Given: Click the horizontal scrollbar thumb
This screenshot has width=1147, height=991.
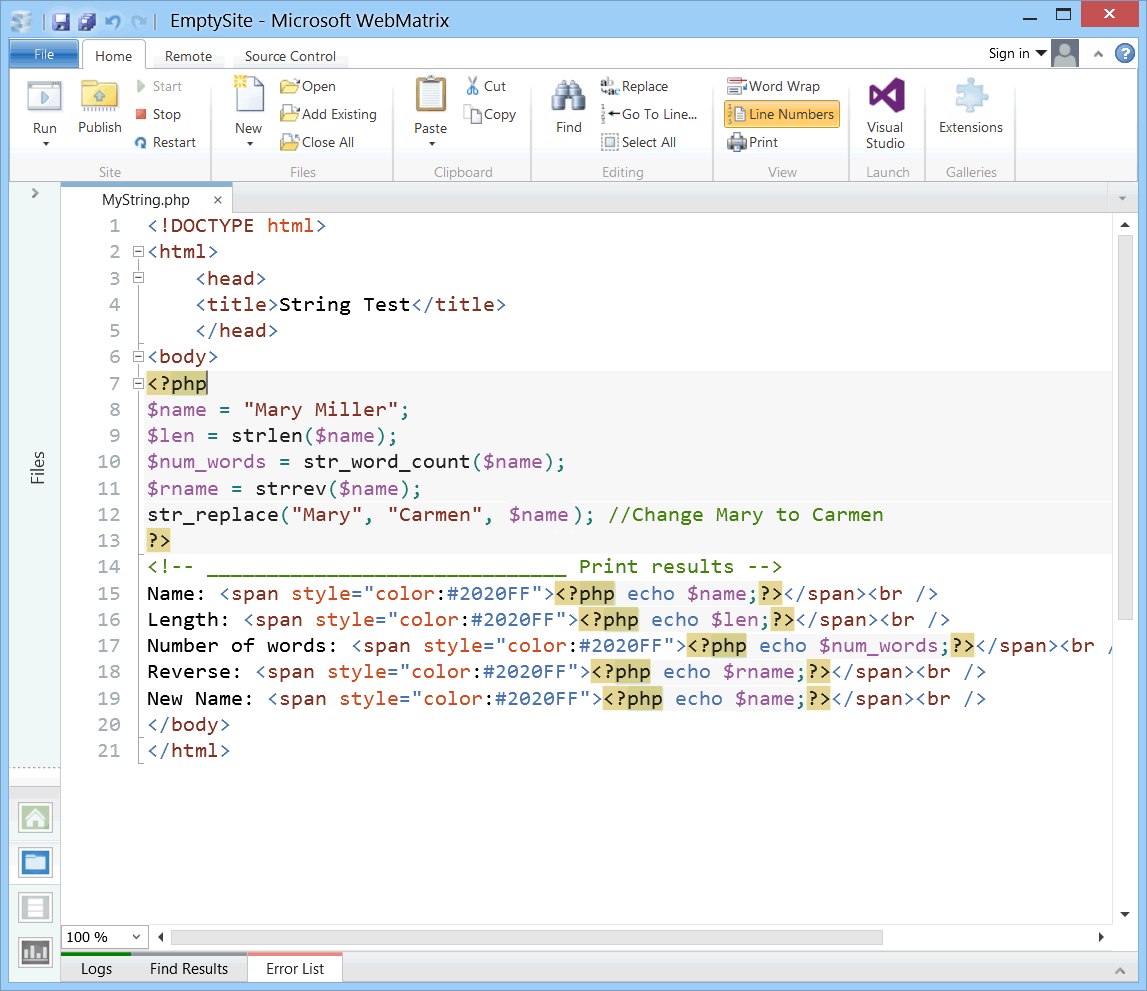Looking at the screenshot, I should click(x=526, y=937).
